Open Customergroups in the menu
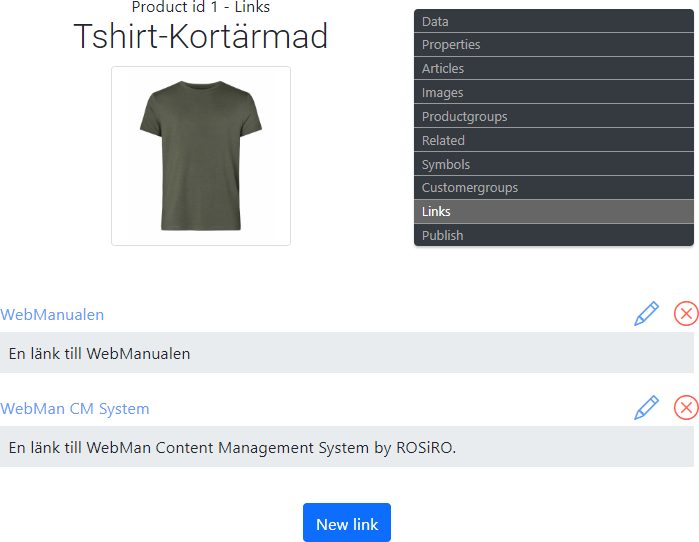Image resolution: width=699 pixels, height=542 pixels. (x=553, y=188)
